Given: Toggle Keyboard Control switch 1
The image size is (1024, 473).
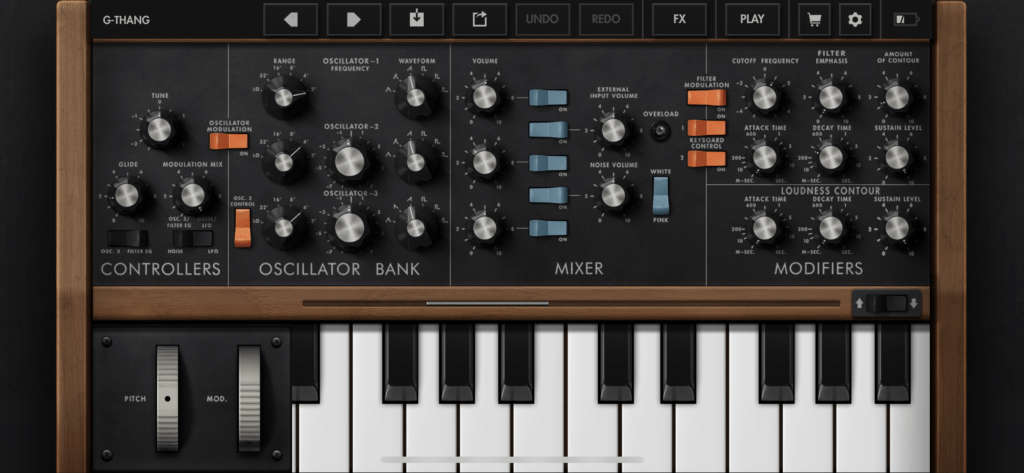Looking at the screenshot, I should point(706,127).
